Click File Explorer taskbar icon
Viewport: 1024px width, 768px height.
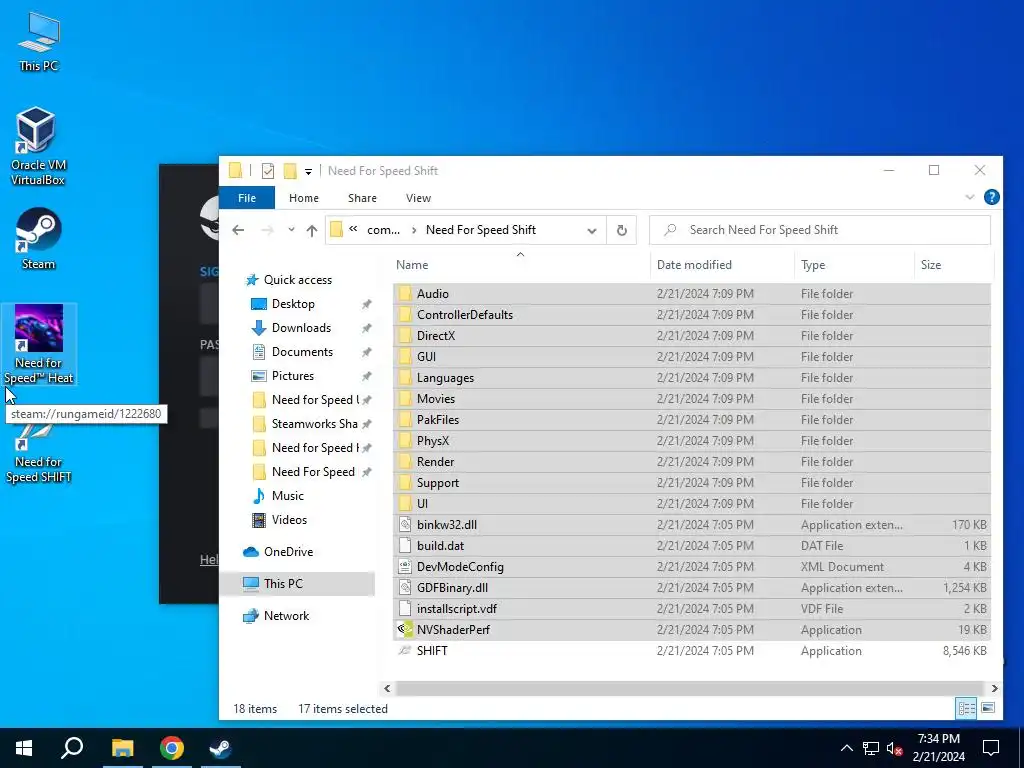coord(122,748)
